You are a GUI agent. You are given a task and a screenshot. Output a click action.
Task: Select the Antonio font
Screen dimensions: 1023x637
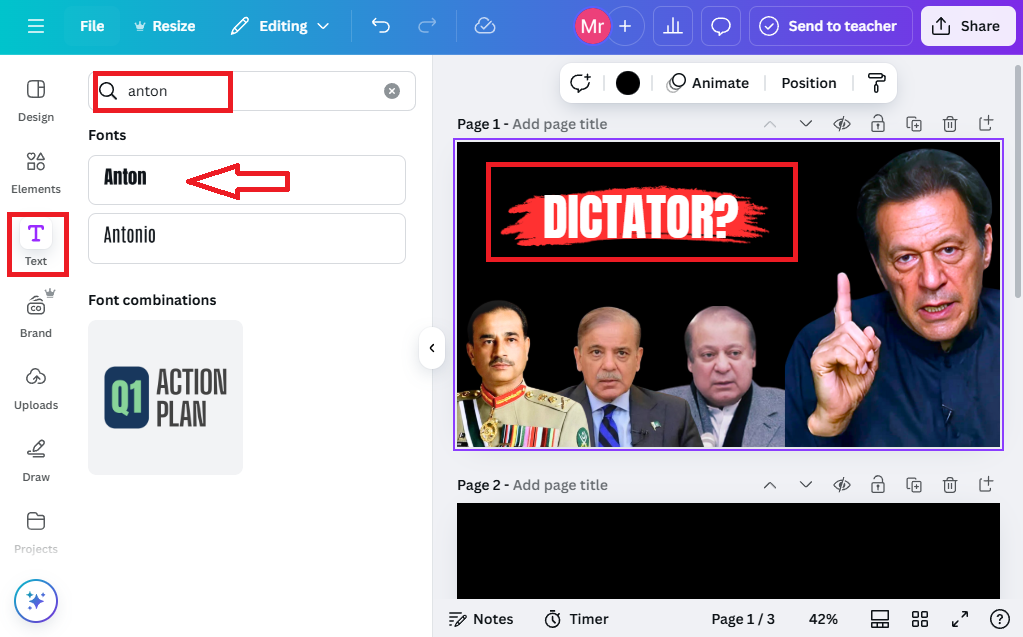(247, 238)
